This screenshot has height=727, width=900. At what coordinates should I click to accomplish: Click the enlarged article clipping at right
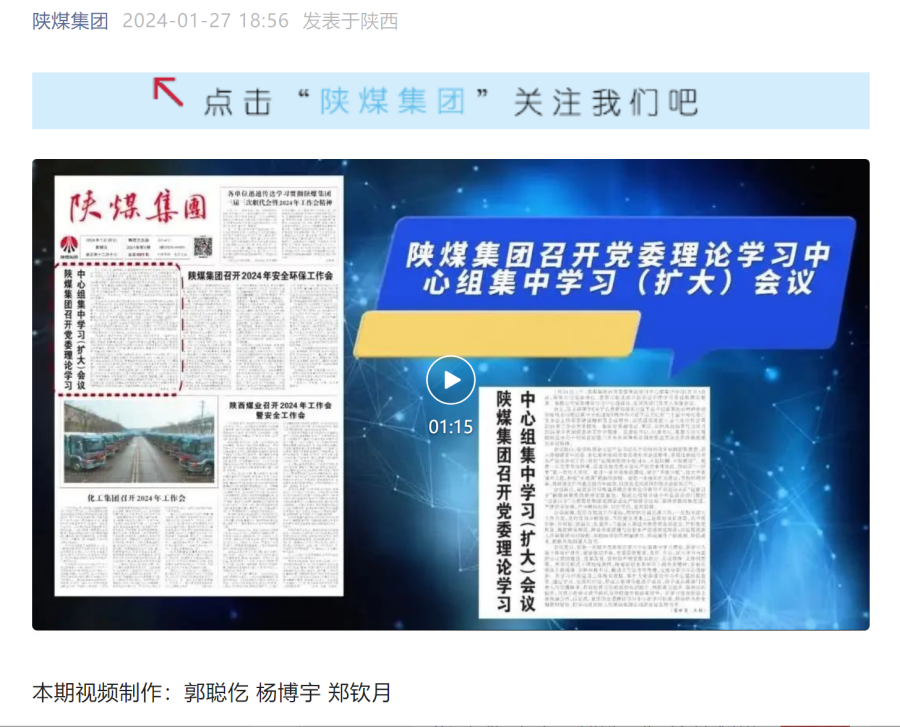click(x=595, y=500)
